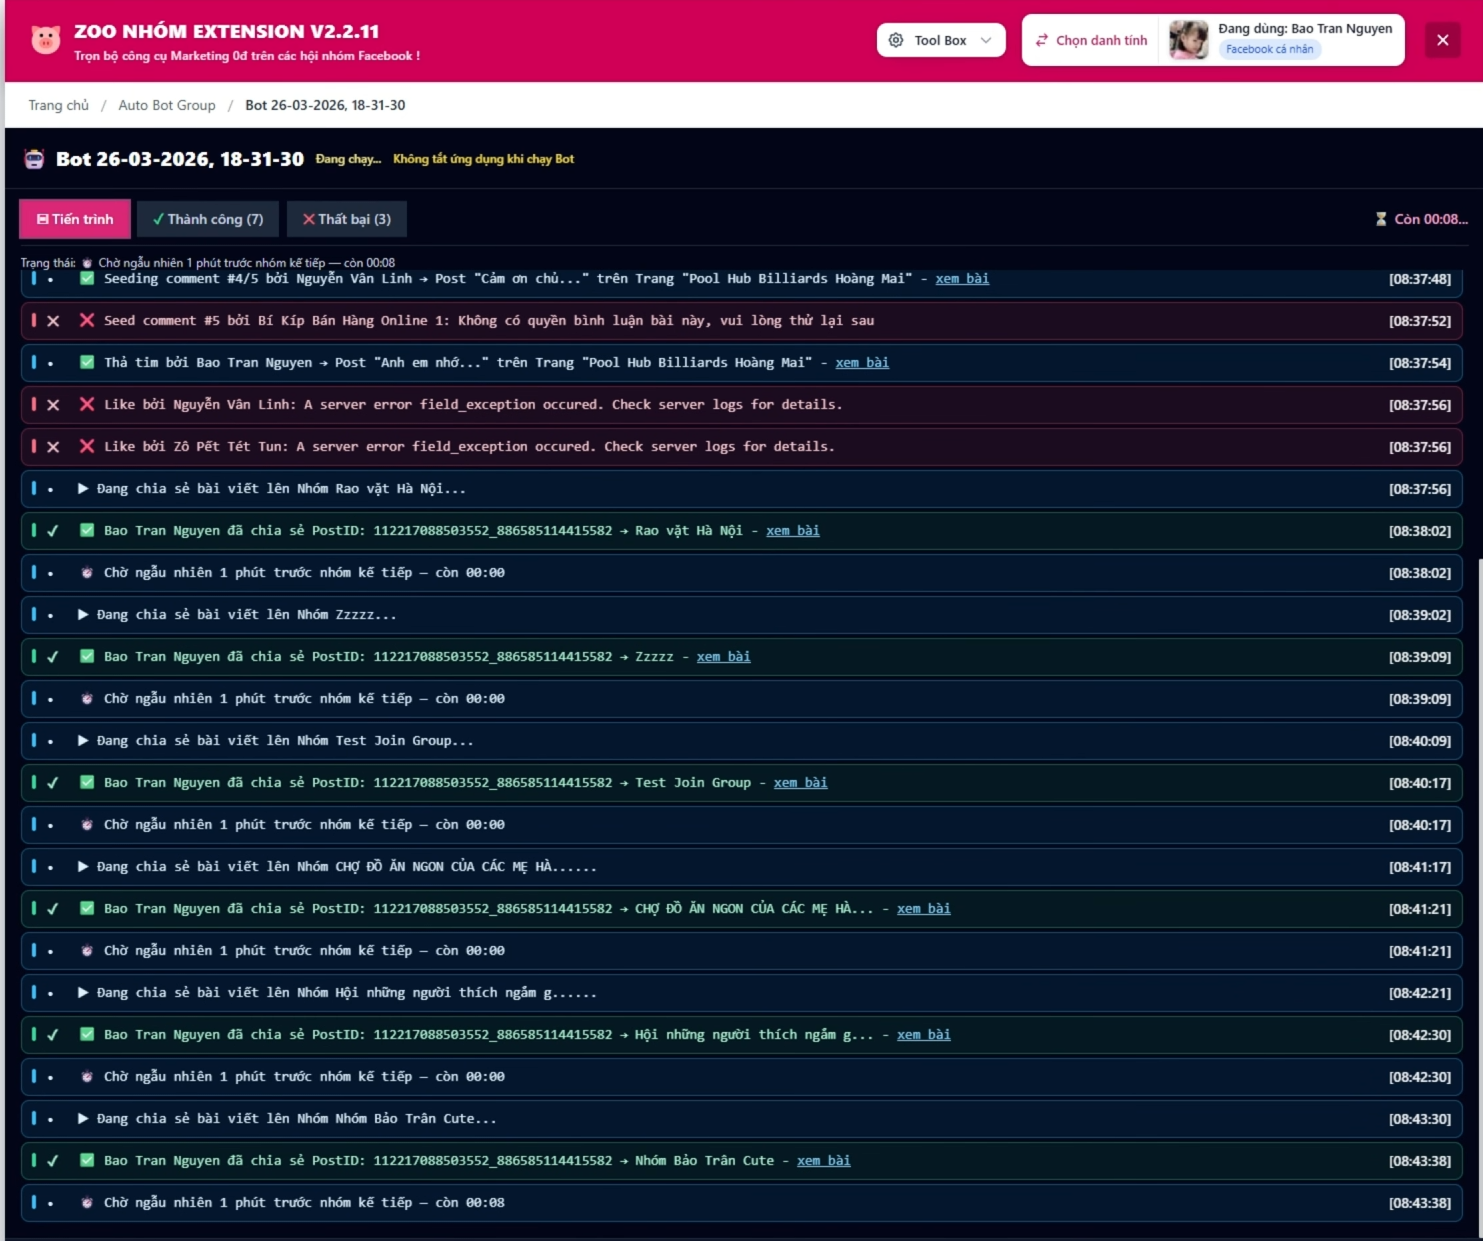
Task: Open the Tool Box dropdown
Action: [x=940, y=40]
